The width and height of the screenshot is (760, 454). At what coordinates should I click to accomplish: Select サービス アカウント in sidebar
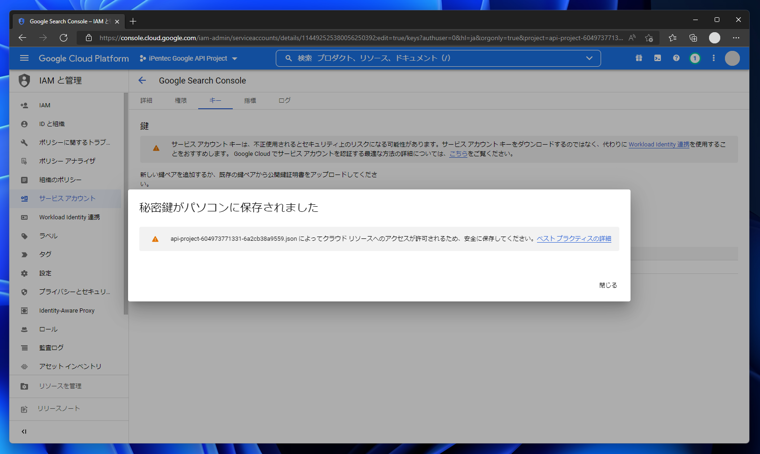click(67, 199)
